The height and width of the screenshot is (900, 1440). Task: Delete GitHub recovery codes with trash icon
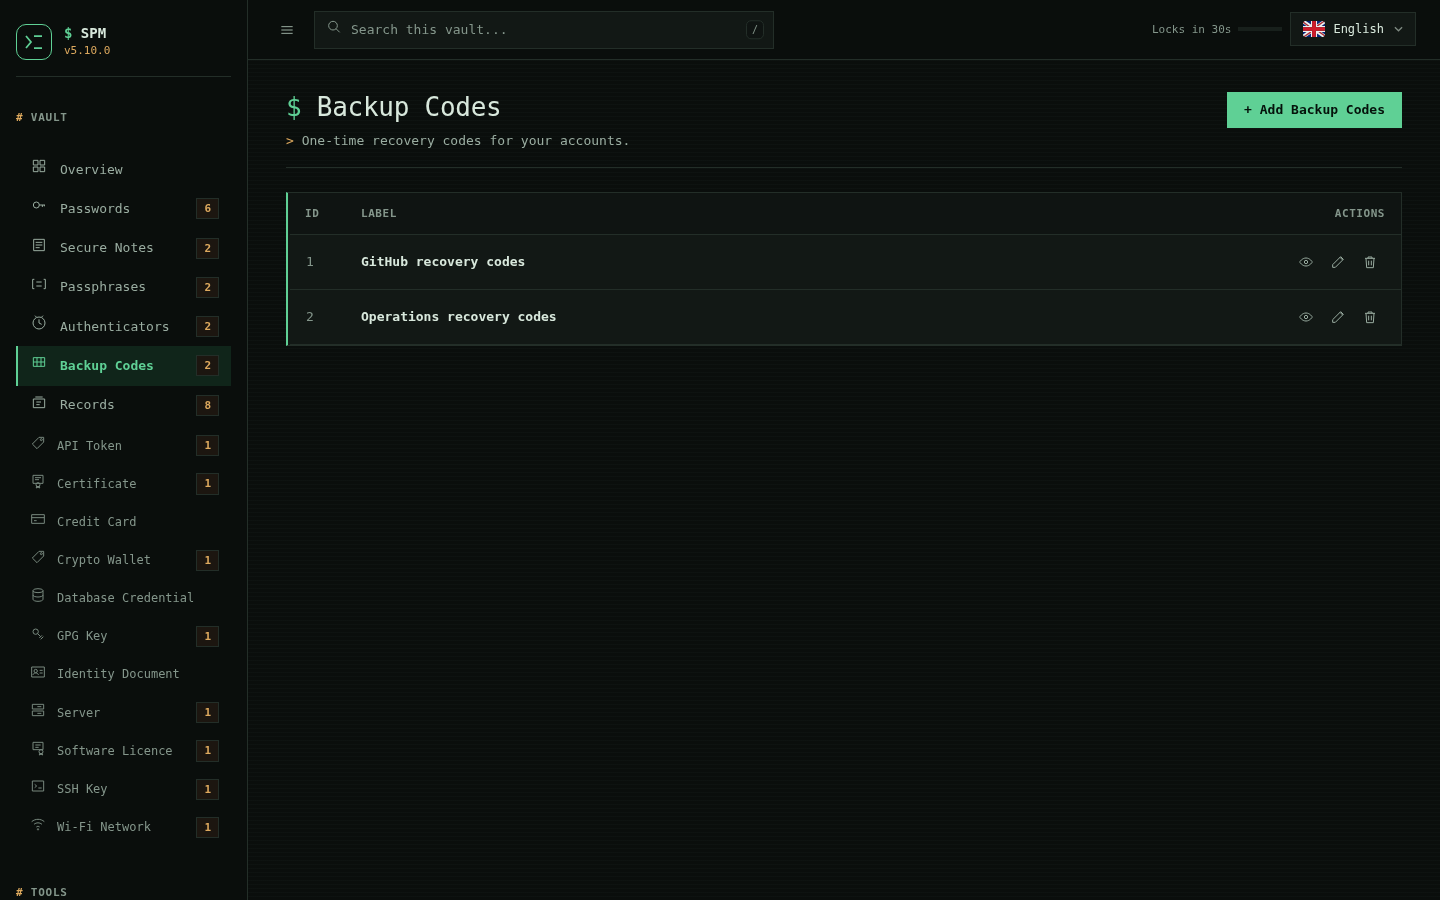(x=1370, y=262)
